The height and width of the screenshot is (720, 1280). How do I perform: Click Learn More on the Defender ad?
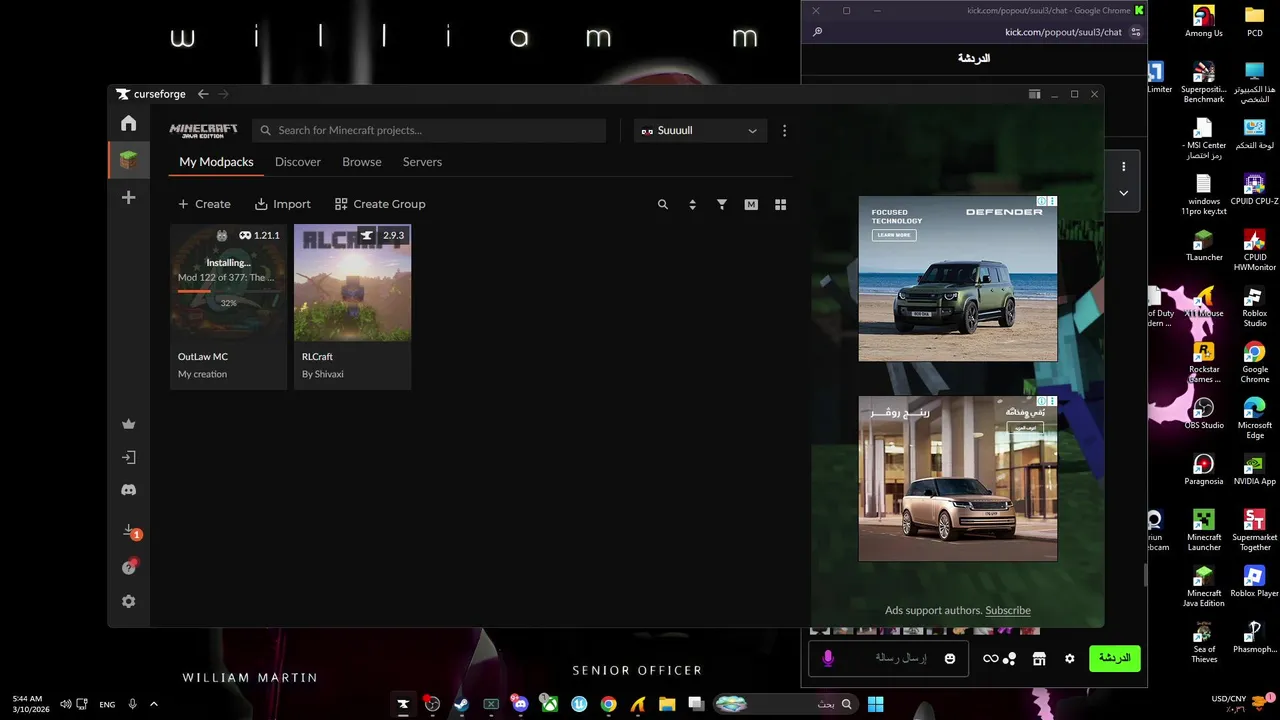coord(892,235)
